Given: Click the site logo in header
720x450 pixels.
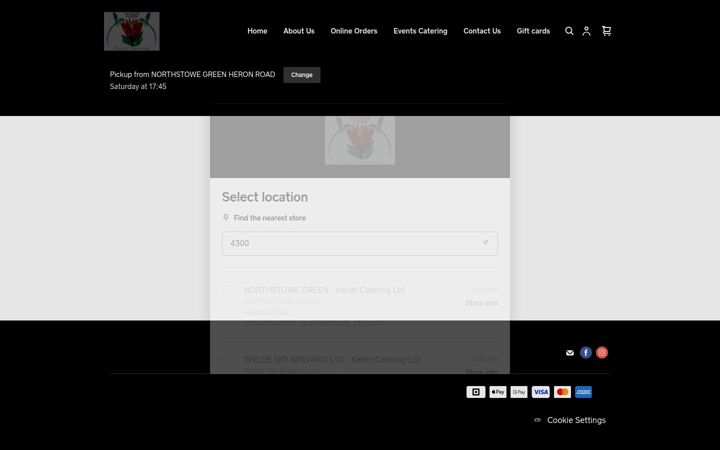Looking at the screenshot, I should 132,31.
